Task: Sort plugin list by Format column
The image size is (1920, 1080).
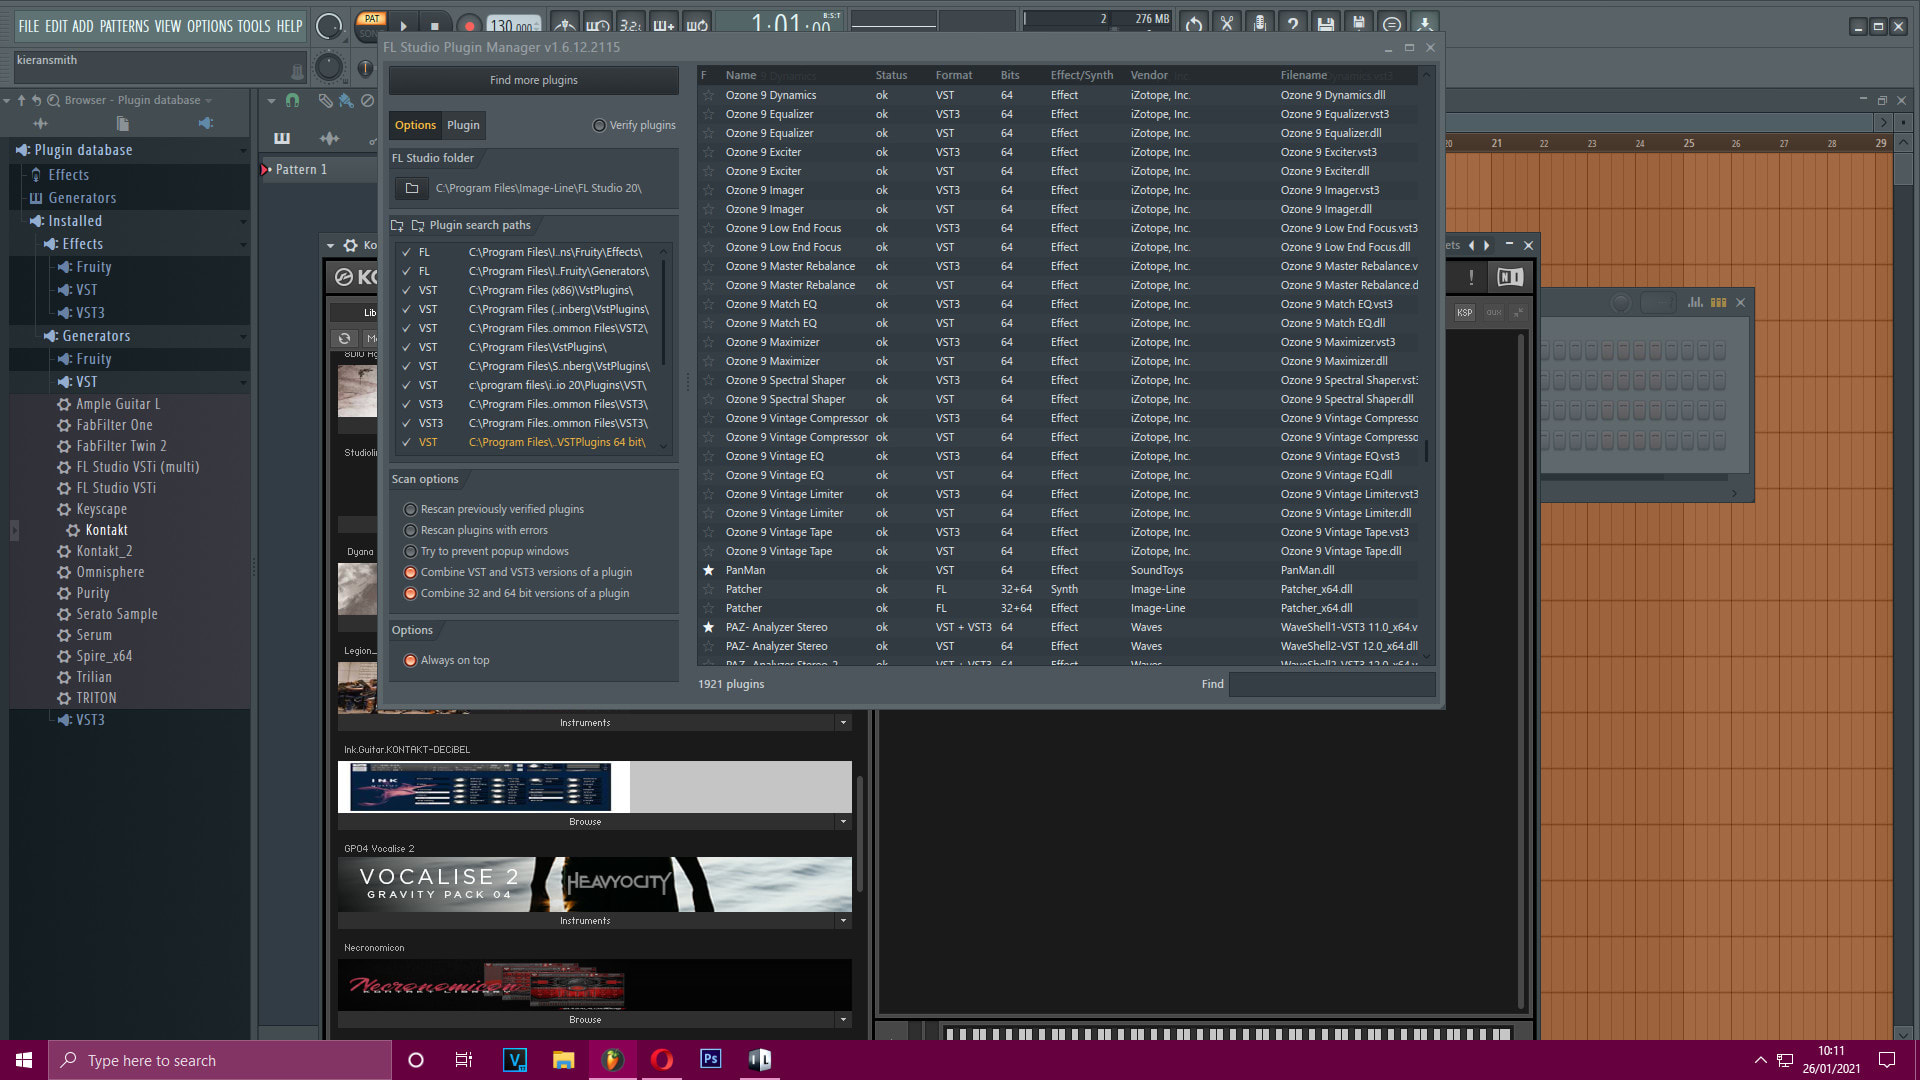Action: (954, 75)
